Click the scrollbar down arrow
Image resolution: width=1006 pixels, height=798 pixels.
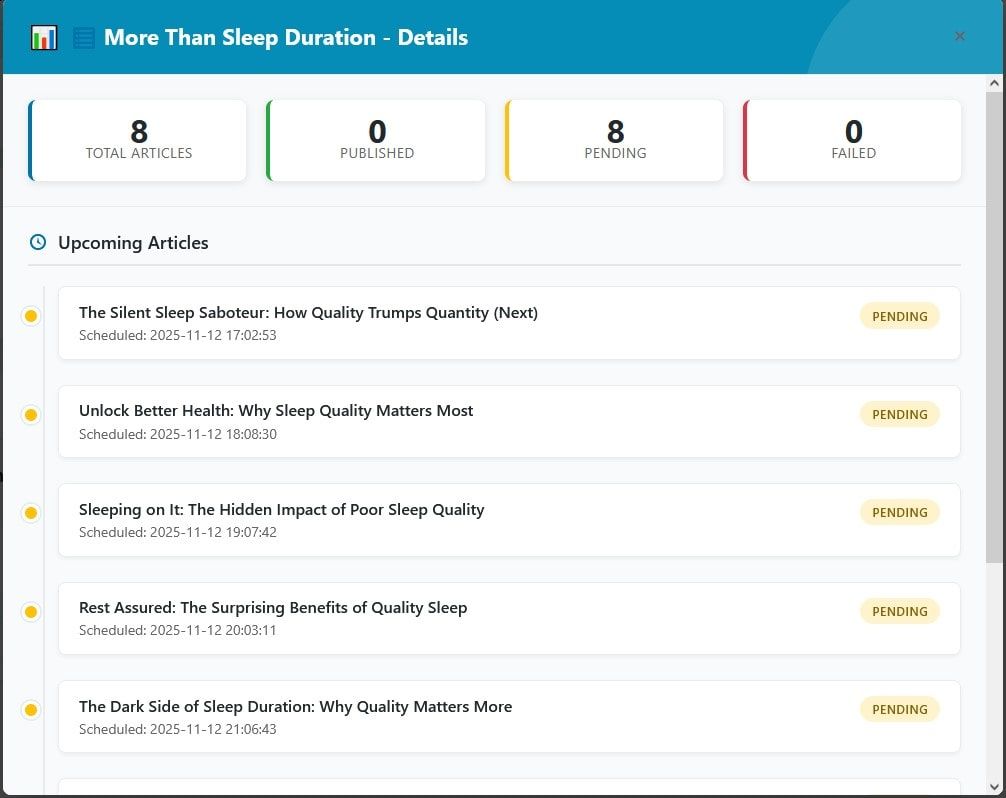(994, 786)
